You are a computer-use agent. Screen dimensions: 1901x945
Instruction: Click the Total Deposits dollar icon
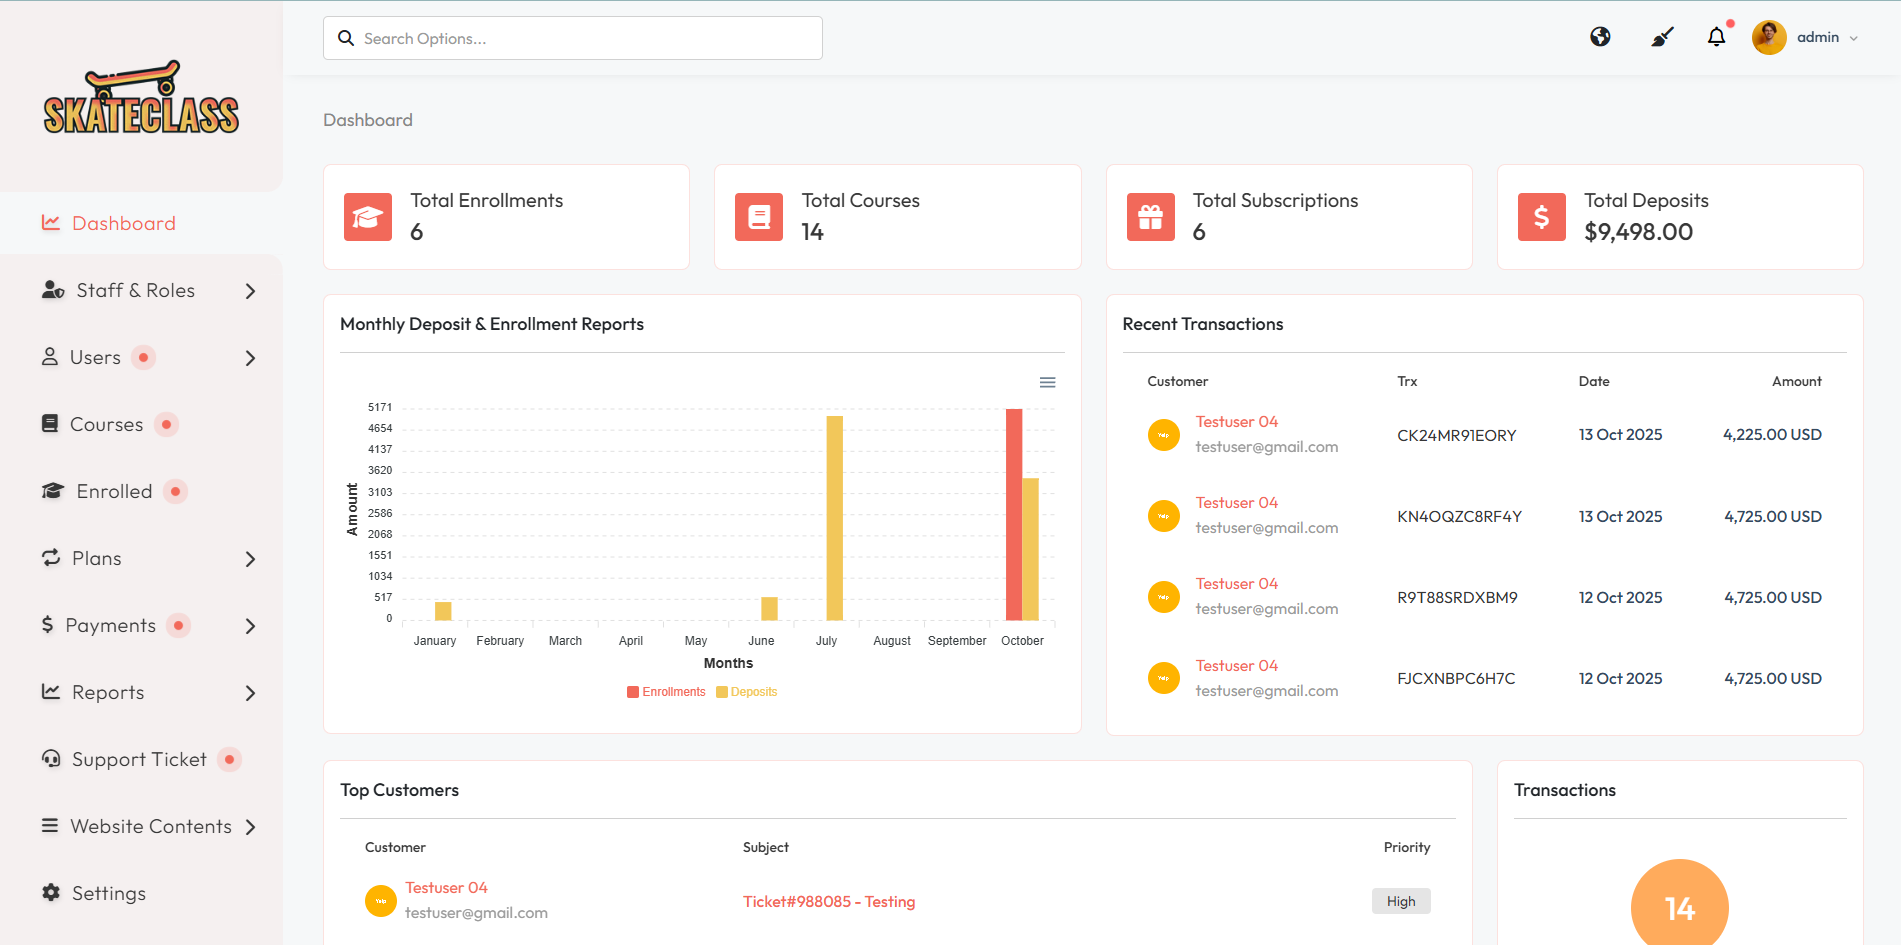tap(1541, 217)
